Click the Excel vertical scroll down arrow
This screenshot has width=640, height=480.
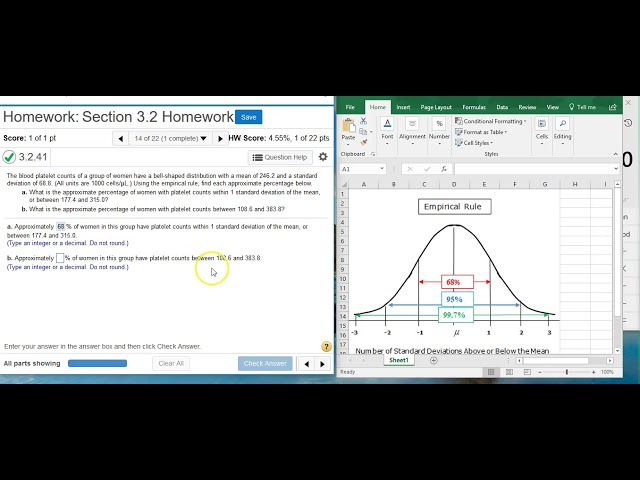617,351
